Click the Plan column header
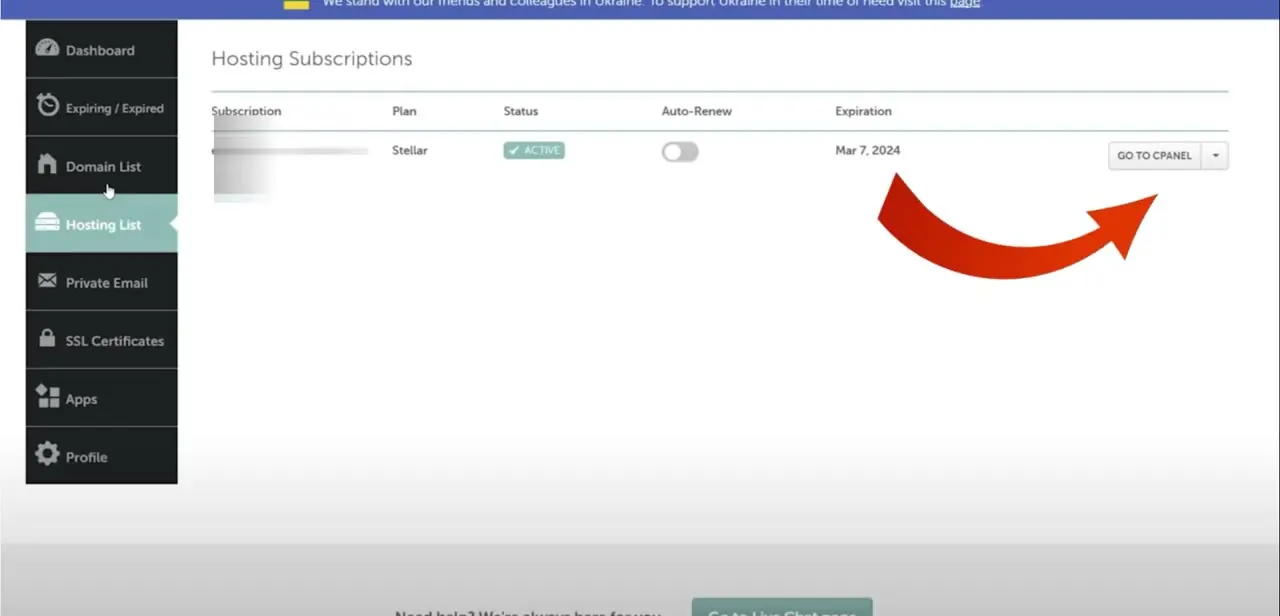Image resolution: width=1280 pixels, height=616 pixels. (x=404, y=111)
